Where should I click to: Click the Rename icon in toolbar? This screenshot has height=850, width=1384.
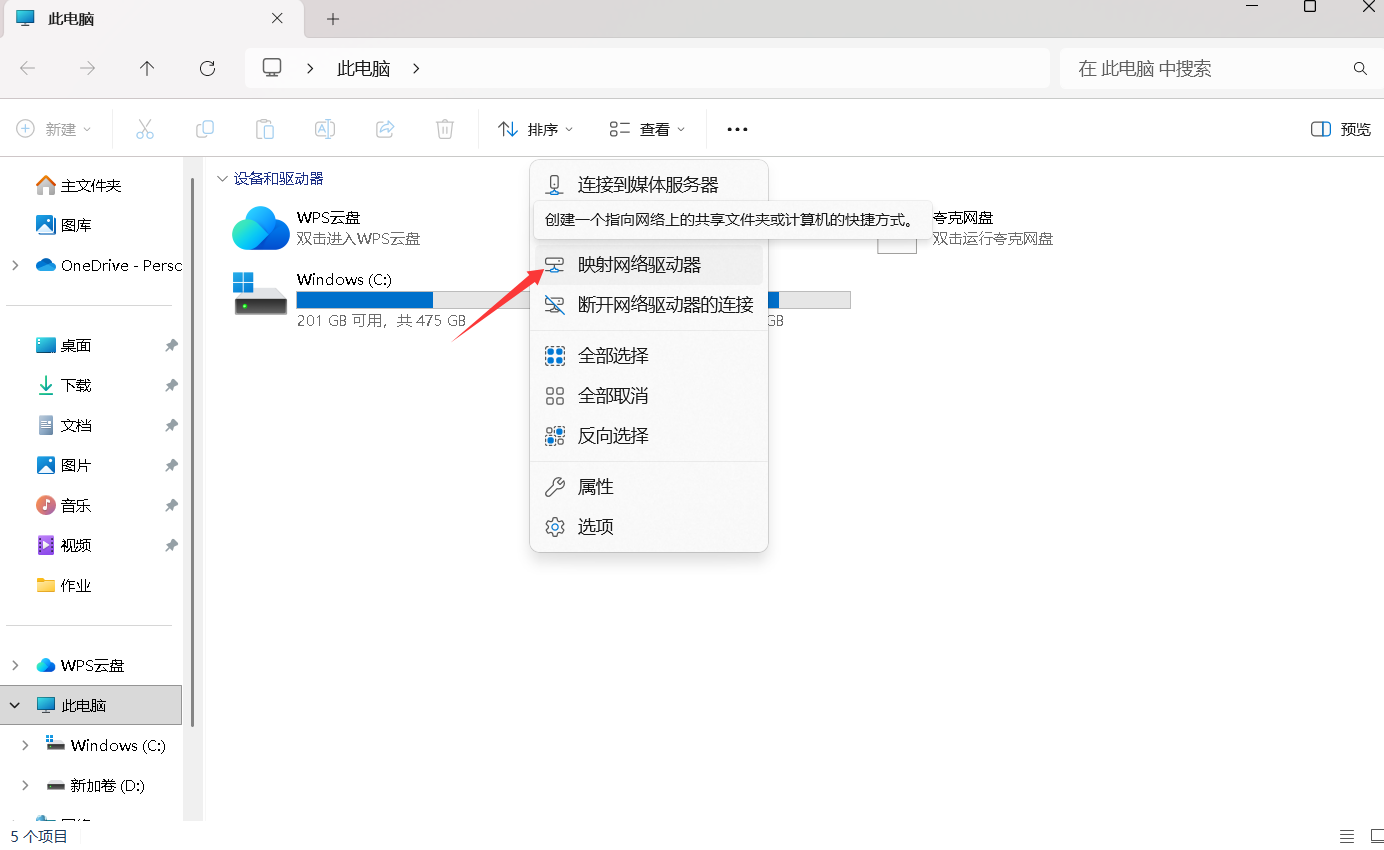point(325,129)
